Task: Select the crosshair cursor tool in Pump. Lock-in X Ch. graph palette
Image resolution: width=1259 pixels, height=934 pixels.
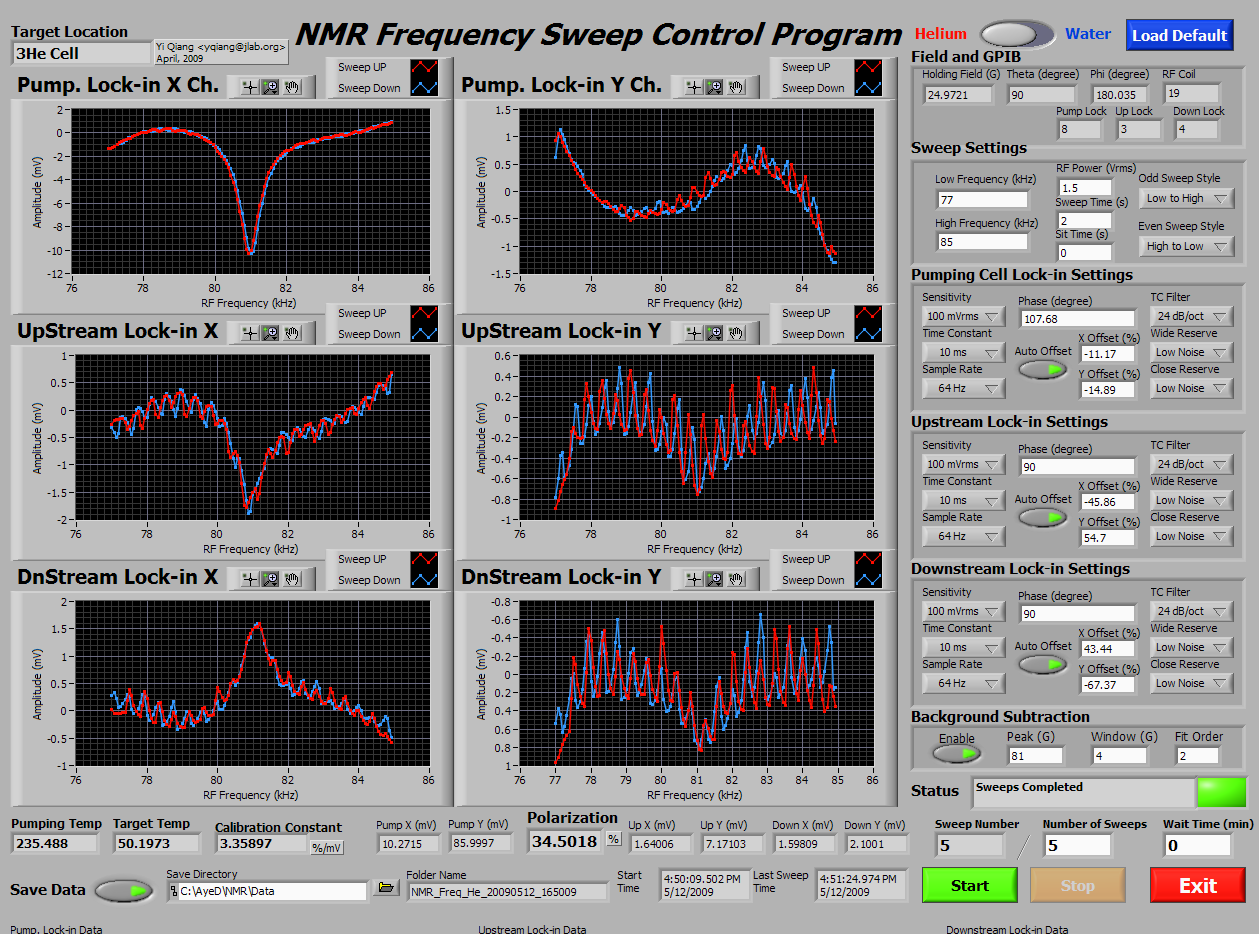Action: (x=250, y=87)
